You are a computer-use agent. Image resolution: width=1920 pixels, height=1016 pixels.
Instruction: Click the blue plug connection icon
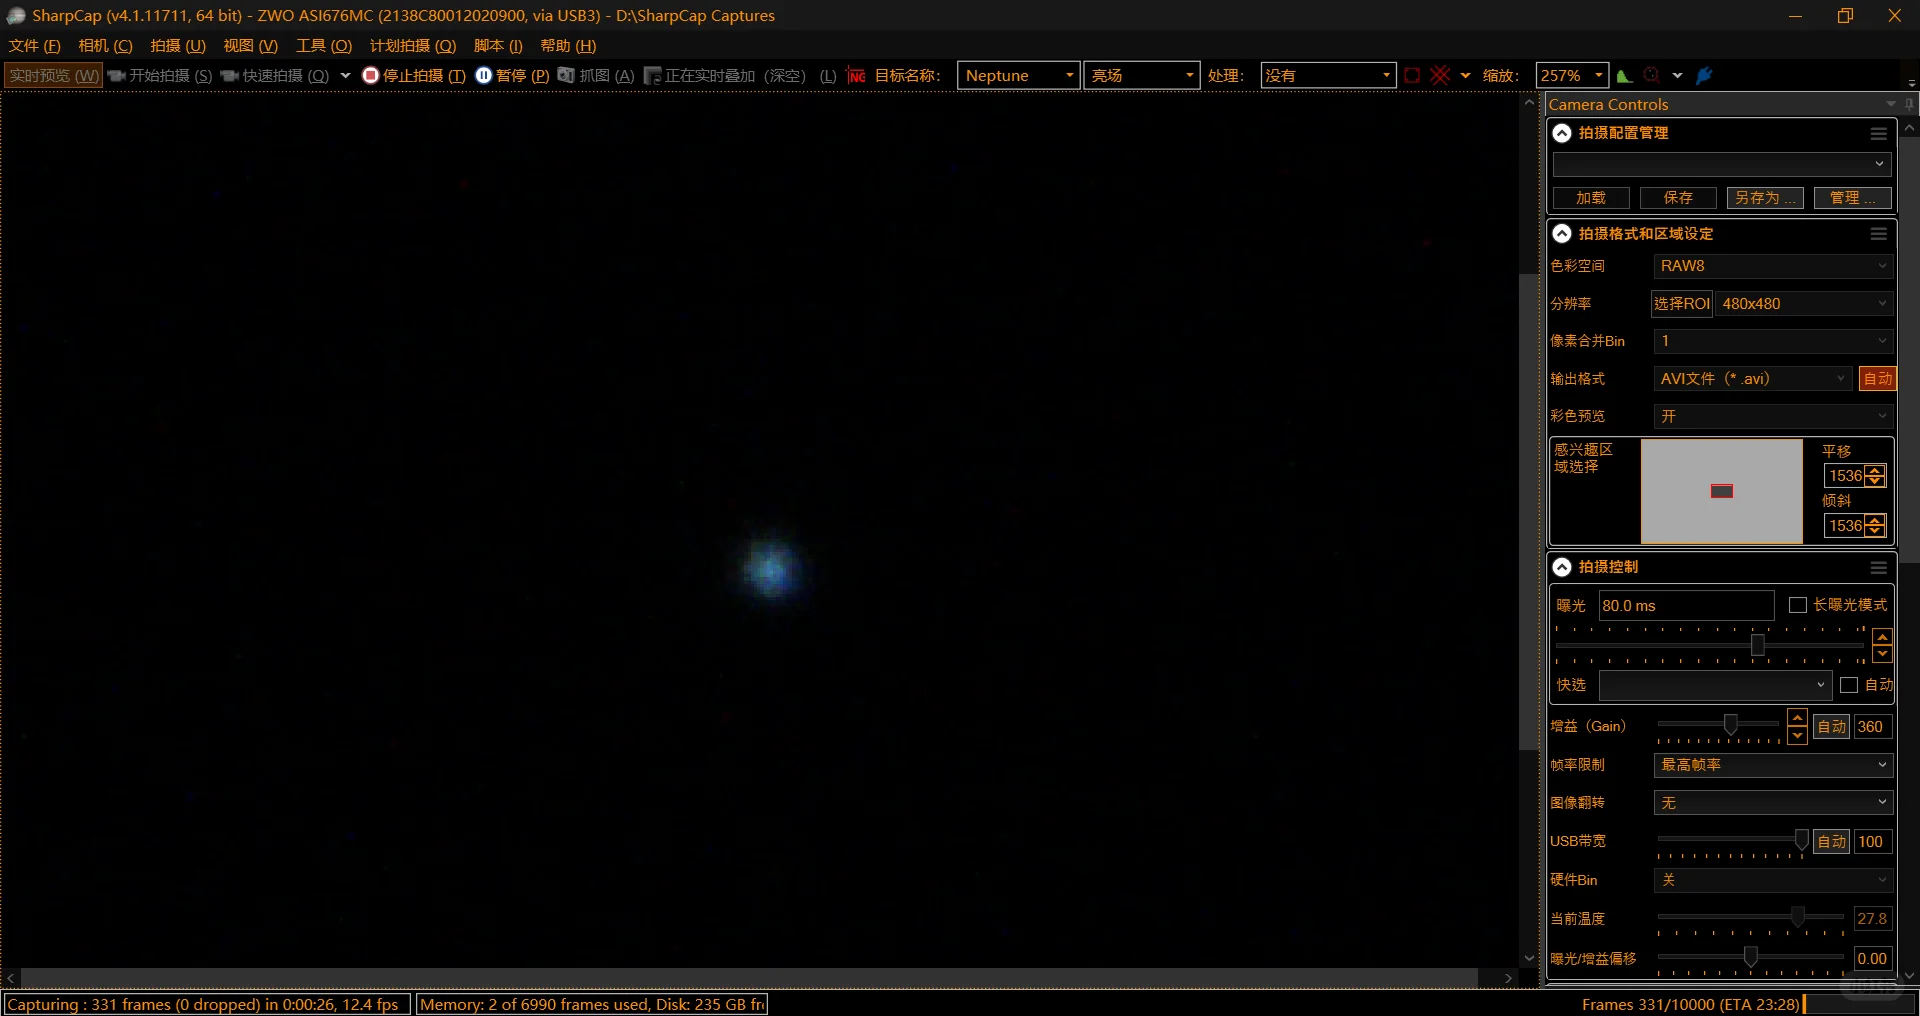coord(1705,76)
